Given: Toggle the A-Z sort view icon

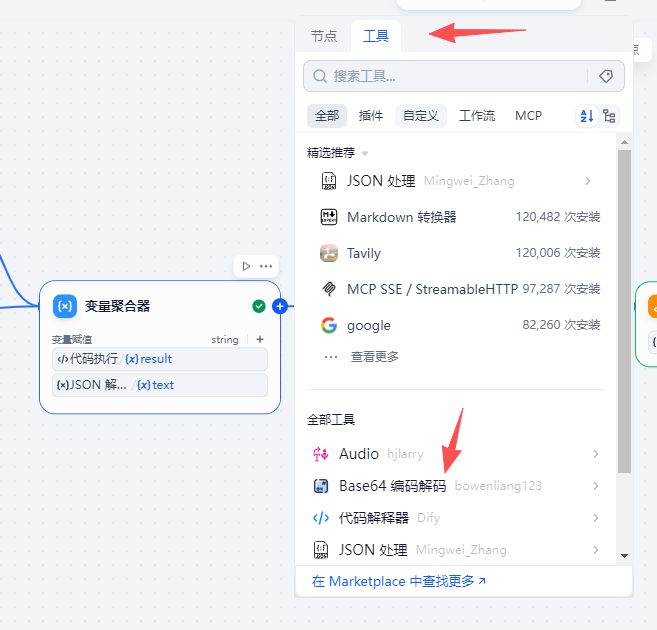Looking at the screenshot, I should (x=587, y=116).
